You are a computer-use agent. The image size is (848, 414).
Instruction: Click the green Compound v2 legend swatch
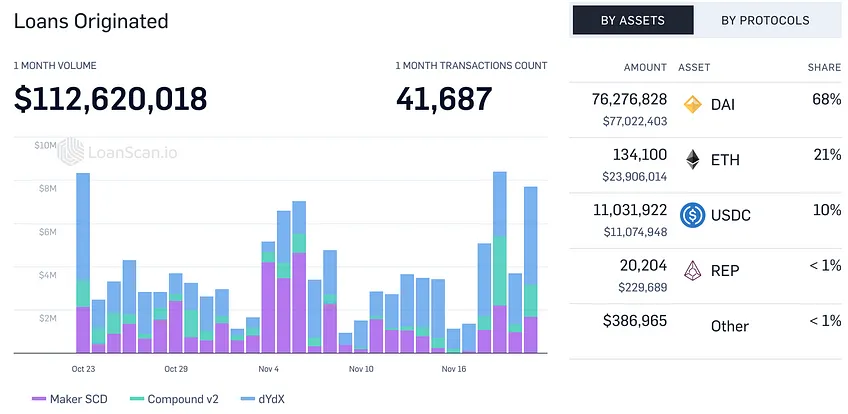coord(137,399)
